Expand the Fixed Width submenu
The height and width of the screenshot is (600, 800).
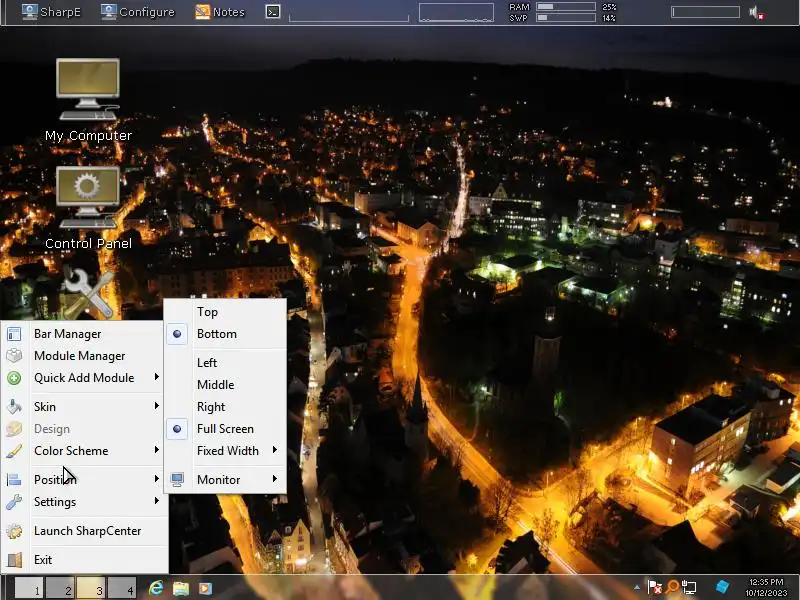[228, 451]
